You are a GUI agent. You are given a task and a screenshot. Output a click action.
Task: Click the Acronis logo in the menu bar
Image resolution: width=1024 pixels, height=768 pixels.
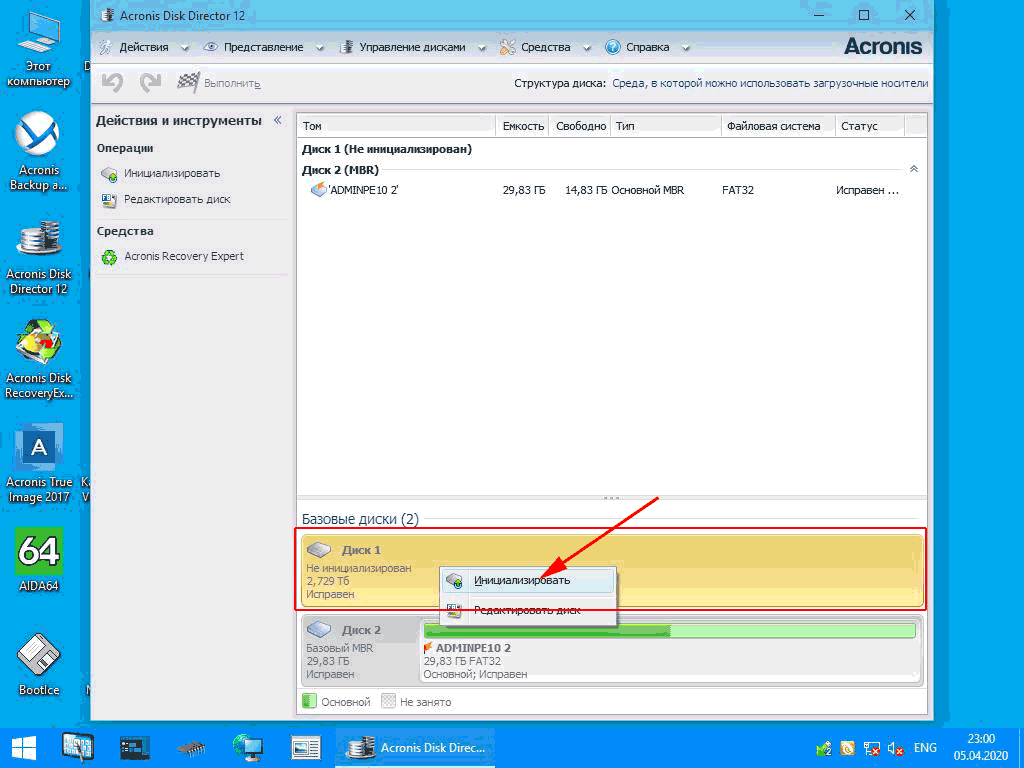[883, 46]
